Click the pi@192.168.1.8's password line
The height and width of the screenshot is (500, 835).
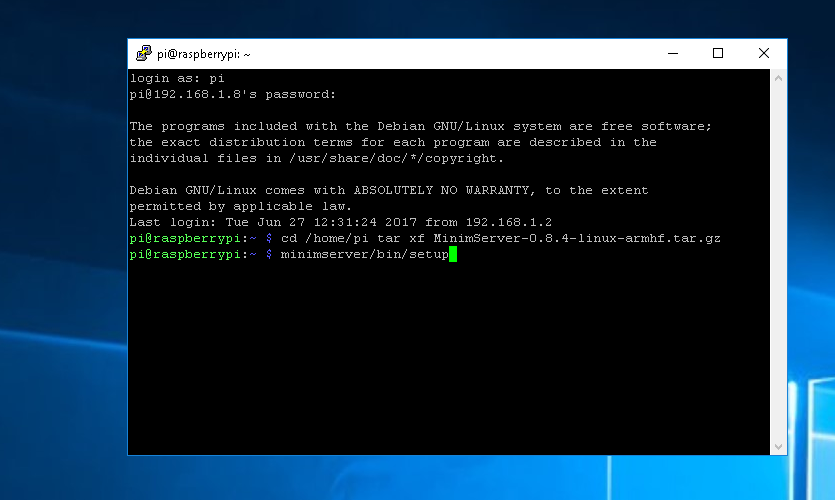[x=233, y=94]
